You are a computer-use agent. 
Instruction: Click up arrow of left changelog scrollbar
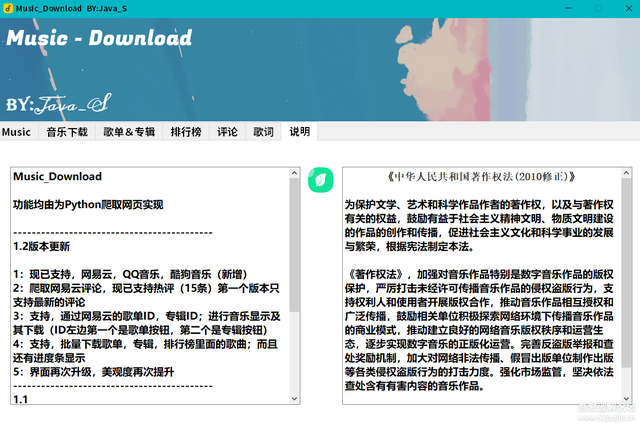(294, 173)
